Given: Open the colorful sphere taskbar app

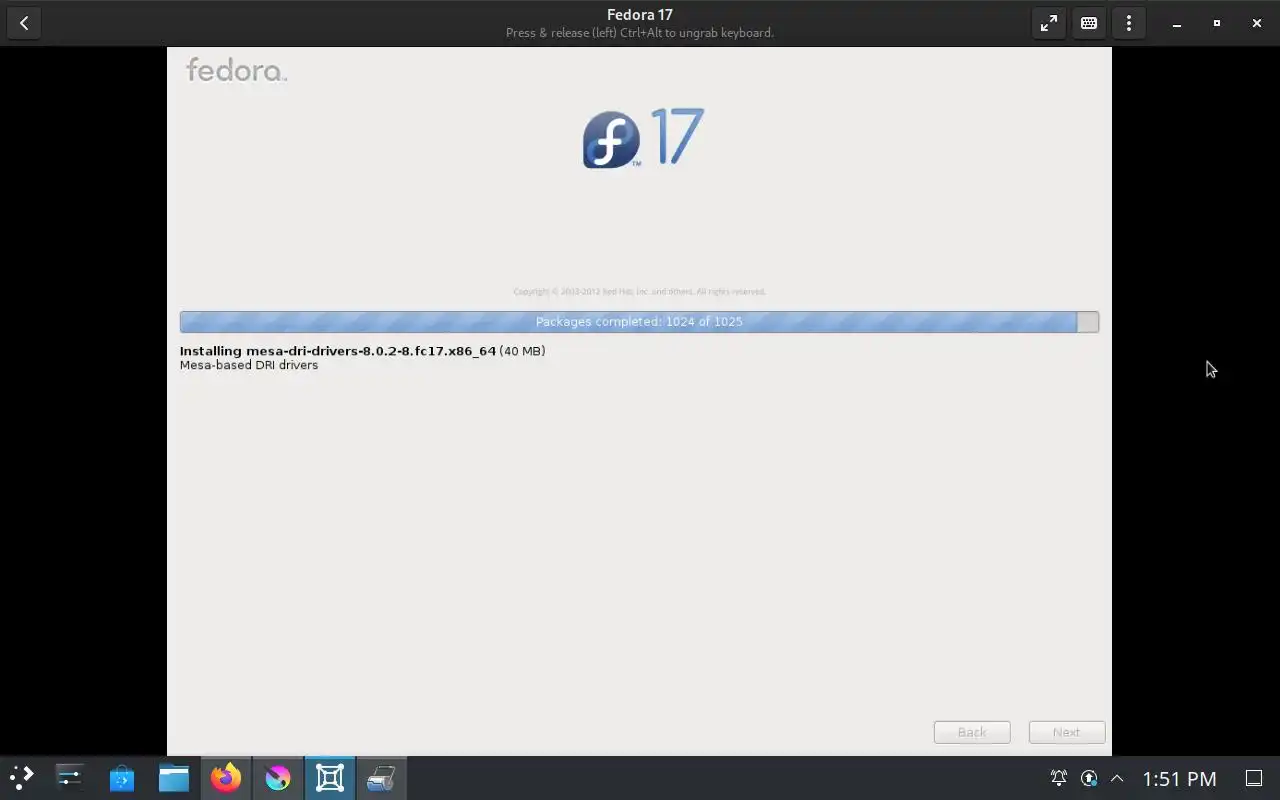Looking at the screenshot, I should click(x=278, y=778).
